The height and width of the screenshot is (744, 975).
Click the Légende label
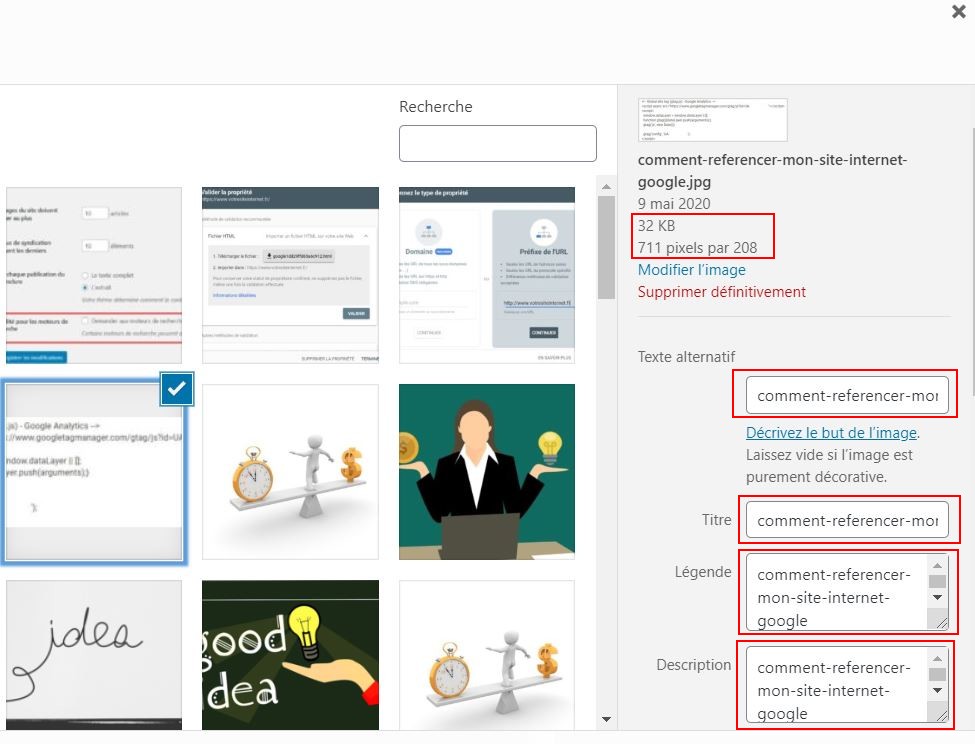703,572
